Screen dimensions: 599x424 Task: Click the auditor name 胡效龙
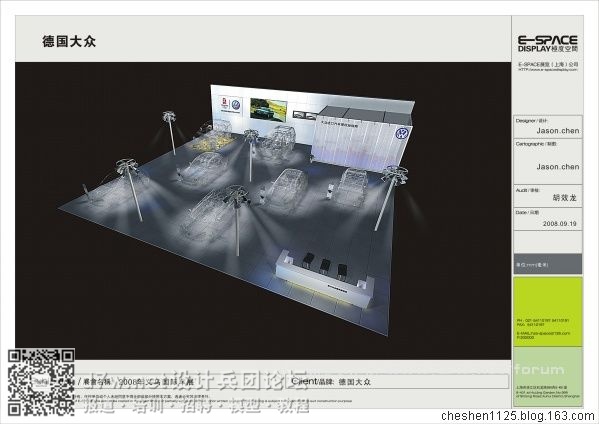tap(564, 197)
